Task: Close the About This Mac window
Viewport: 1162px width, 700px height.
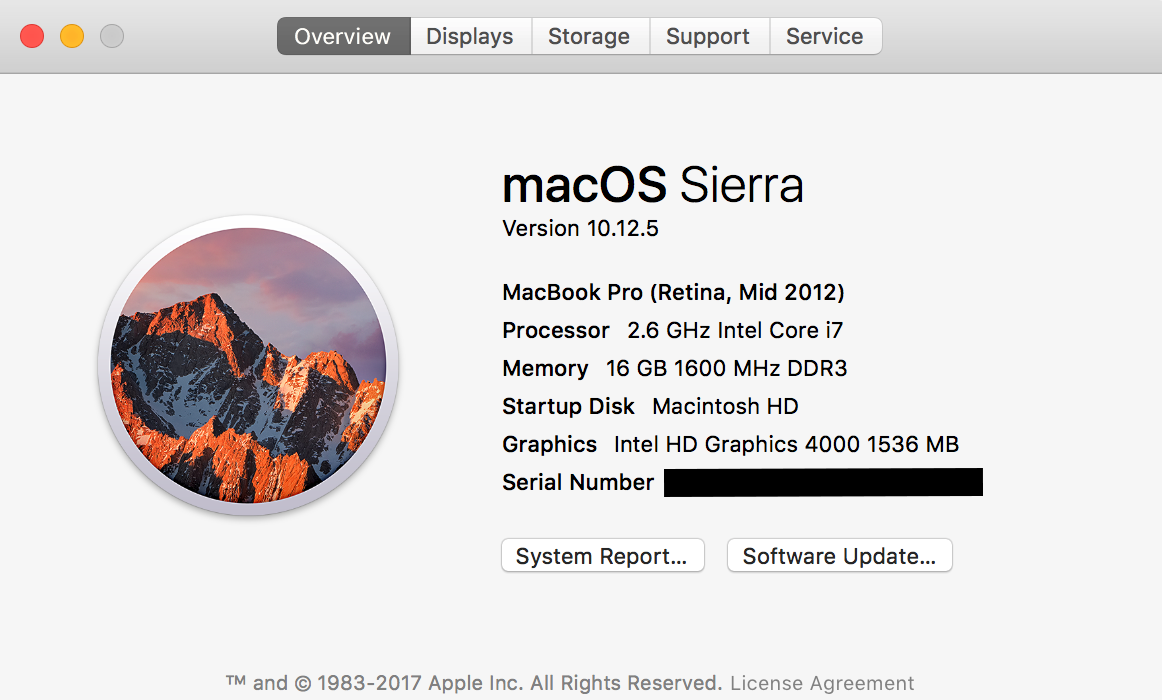Action: pyautogui.click(x=32, y=37)
